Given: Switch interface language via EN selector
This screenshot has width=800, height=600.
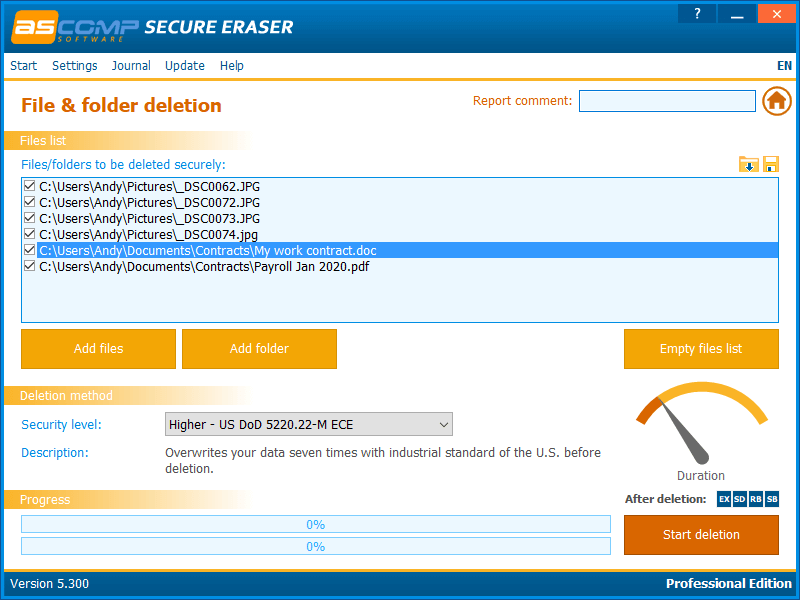Looking at the screenshot, I should pos(785,65).
